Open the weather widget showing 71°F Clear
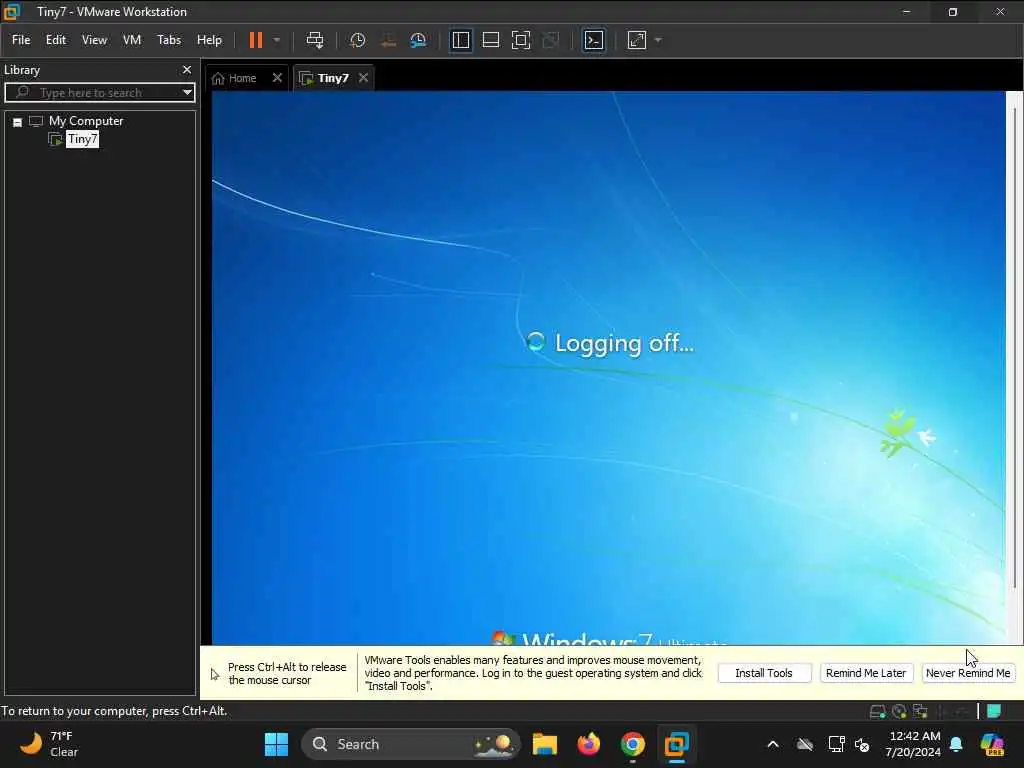Viewport: 1024px width, 768px height. pos(49,744)
